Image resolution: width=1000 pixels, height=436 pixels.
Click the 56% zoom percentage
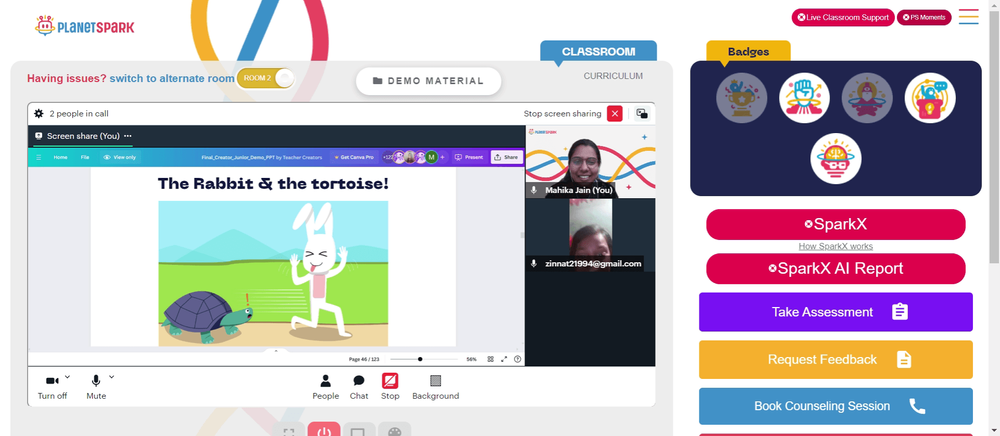(x=471, y=359)
